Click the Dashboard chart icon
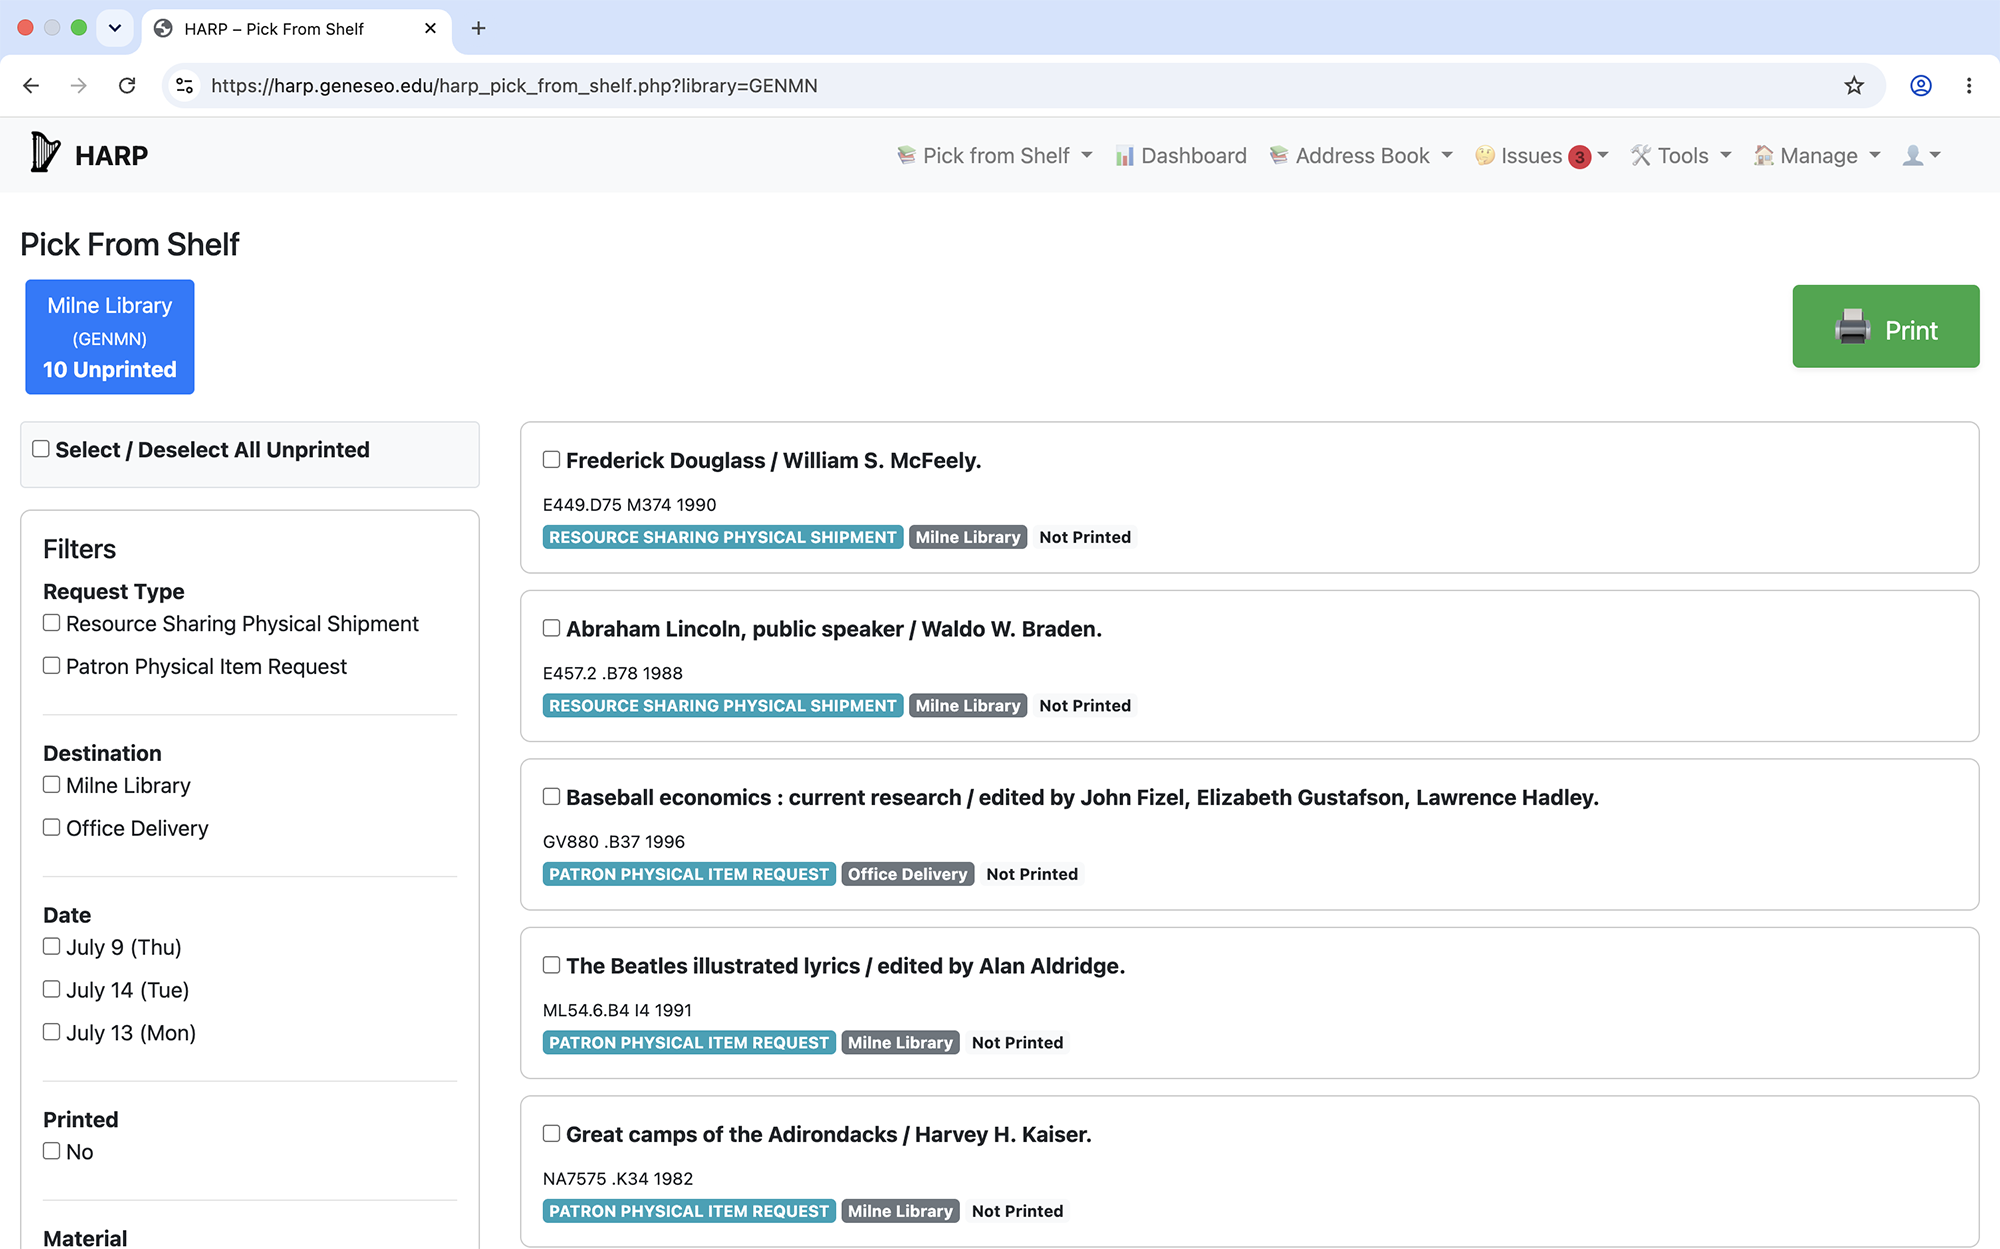 coord(1125,155)
